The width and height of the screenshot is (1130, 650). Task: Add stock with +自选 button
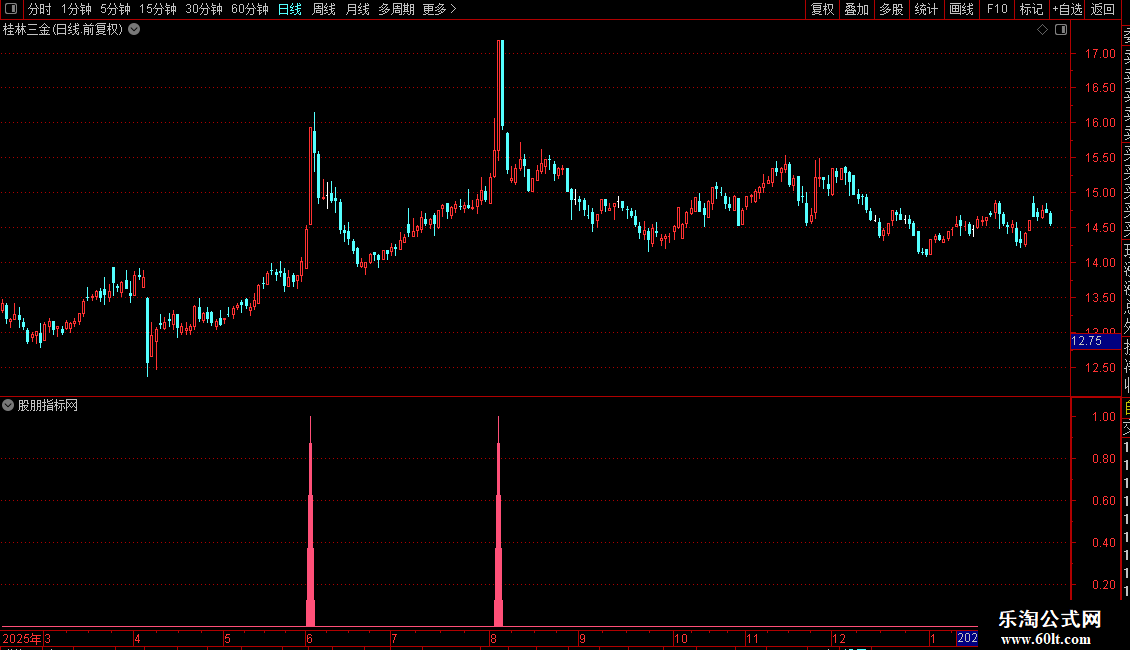[x=1067, y=9]
